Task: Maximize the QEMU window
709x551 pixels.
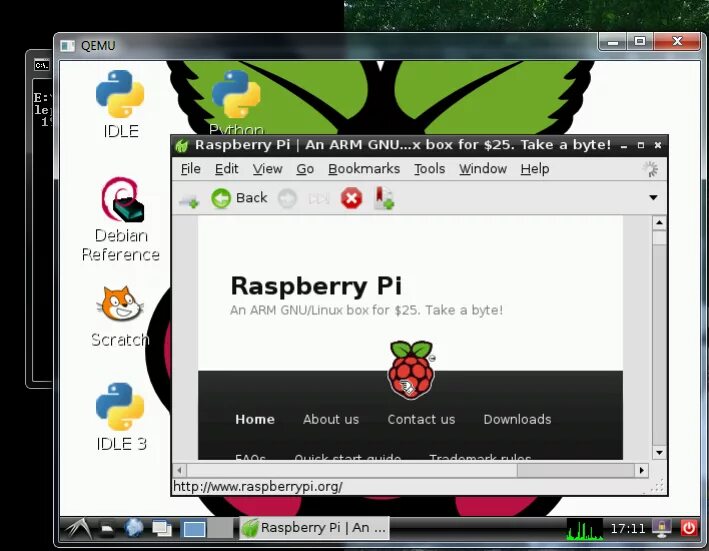Action: (x=639, y=42)
